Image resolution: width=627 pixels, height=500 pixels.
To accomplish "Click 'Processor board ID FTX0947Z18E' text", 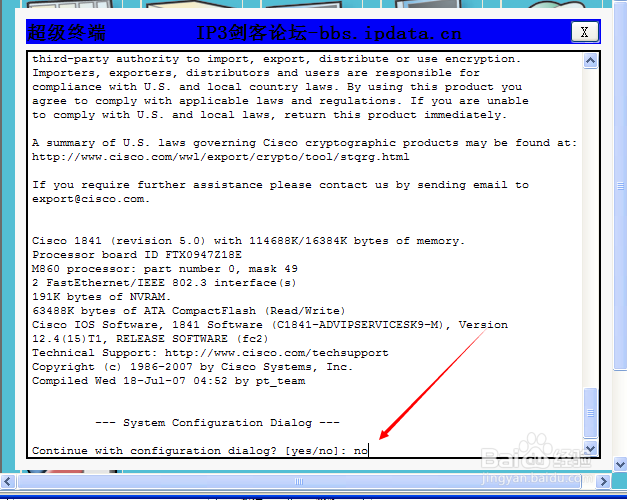I will (137, 255).
